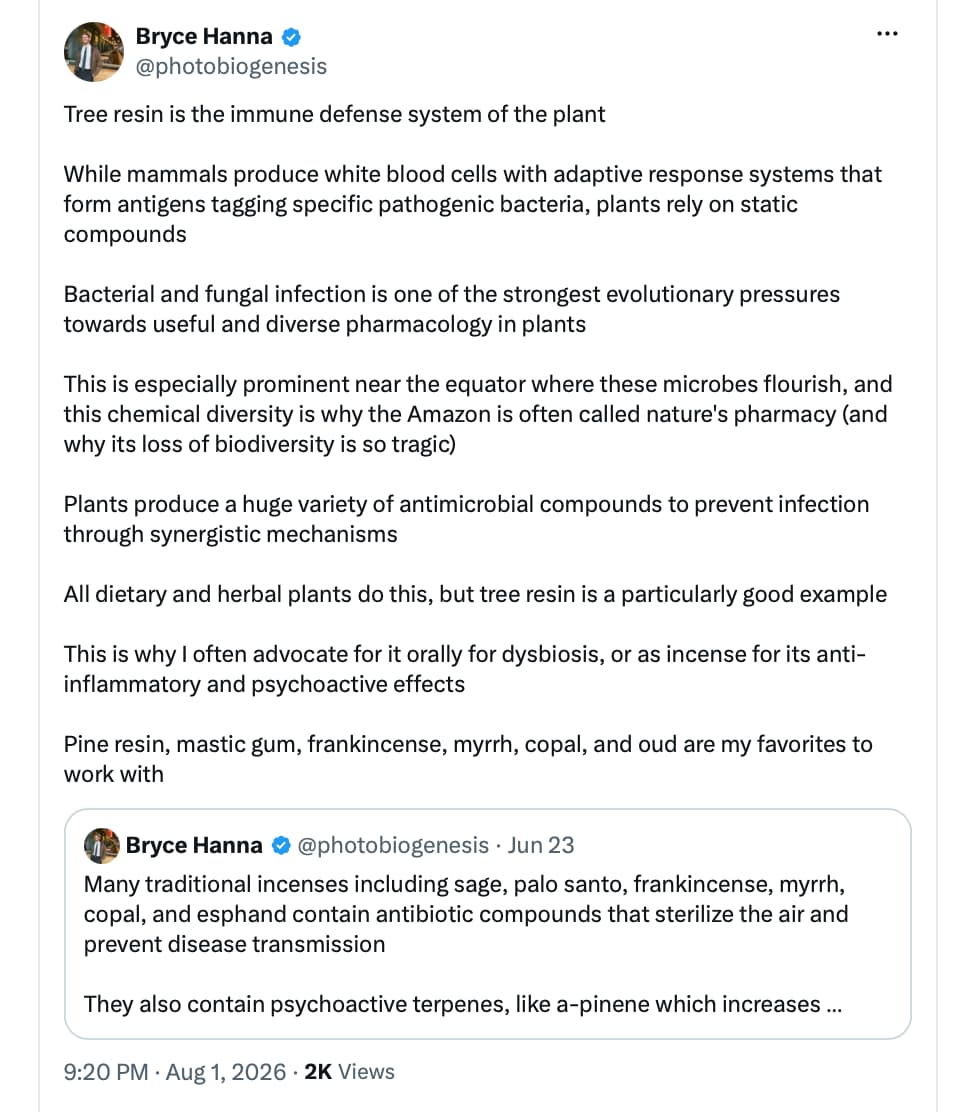This screenshot has width=974, height=1112.
Task: Click @photobiogenesis handle in quoted tweet
Action: click(x=392, y=845)
